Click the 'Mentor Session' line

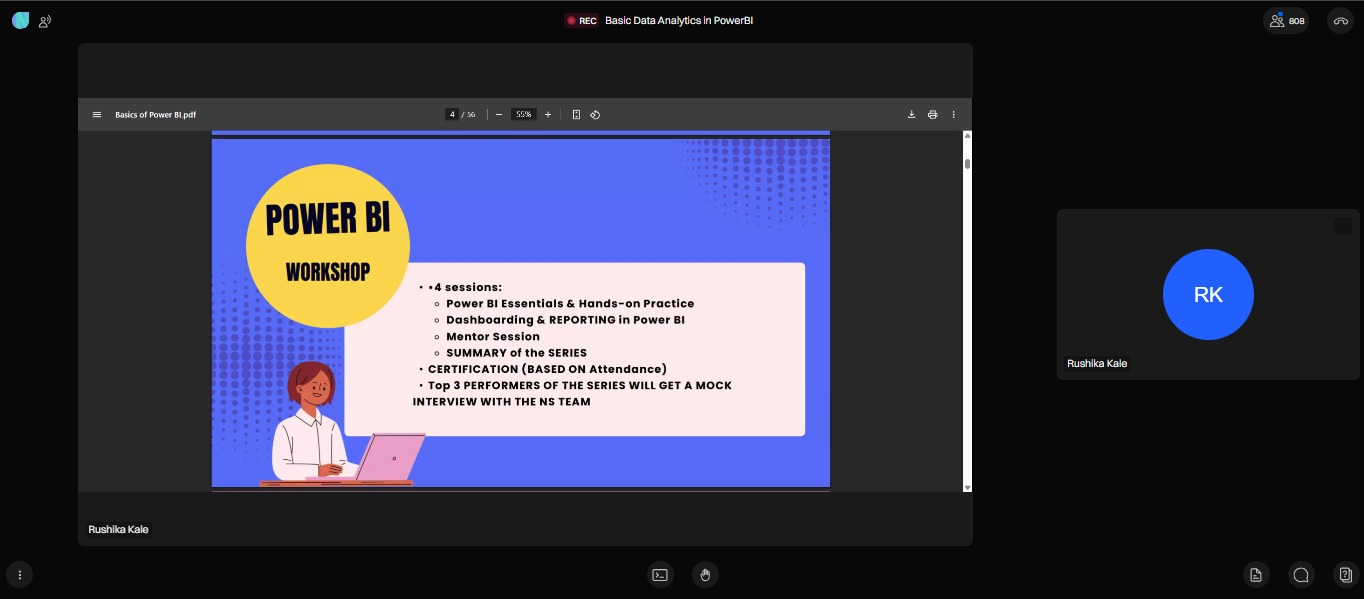point(493,336)
